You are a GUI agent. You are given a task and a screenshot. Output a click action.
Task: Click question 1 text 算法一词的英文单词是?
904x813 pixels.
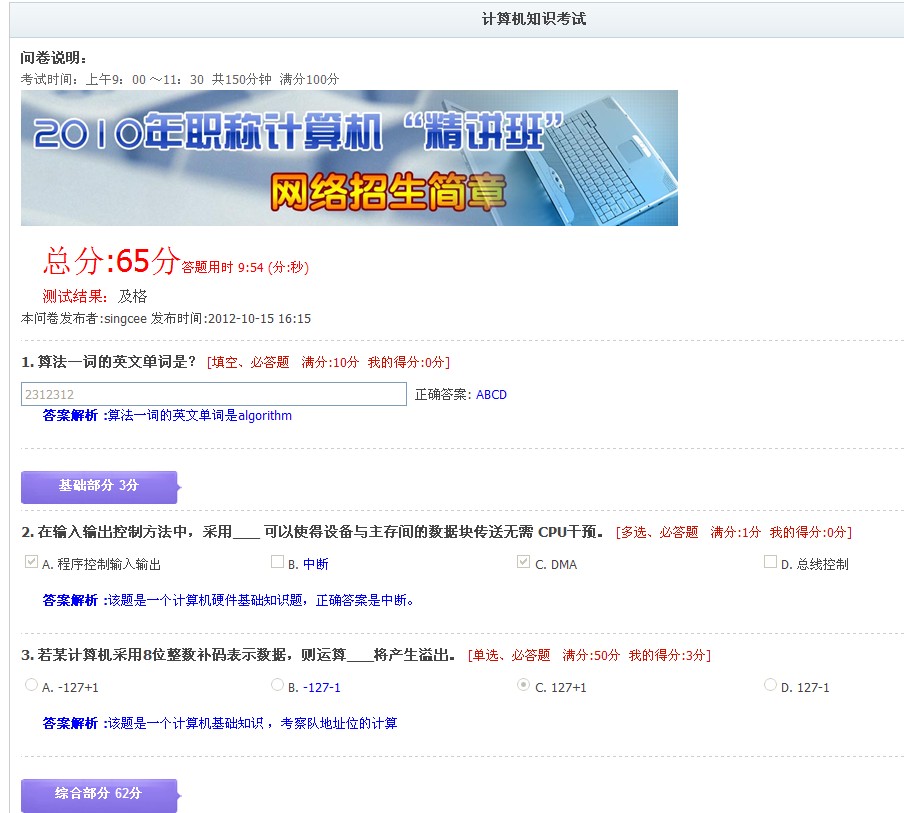[109, 362]
